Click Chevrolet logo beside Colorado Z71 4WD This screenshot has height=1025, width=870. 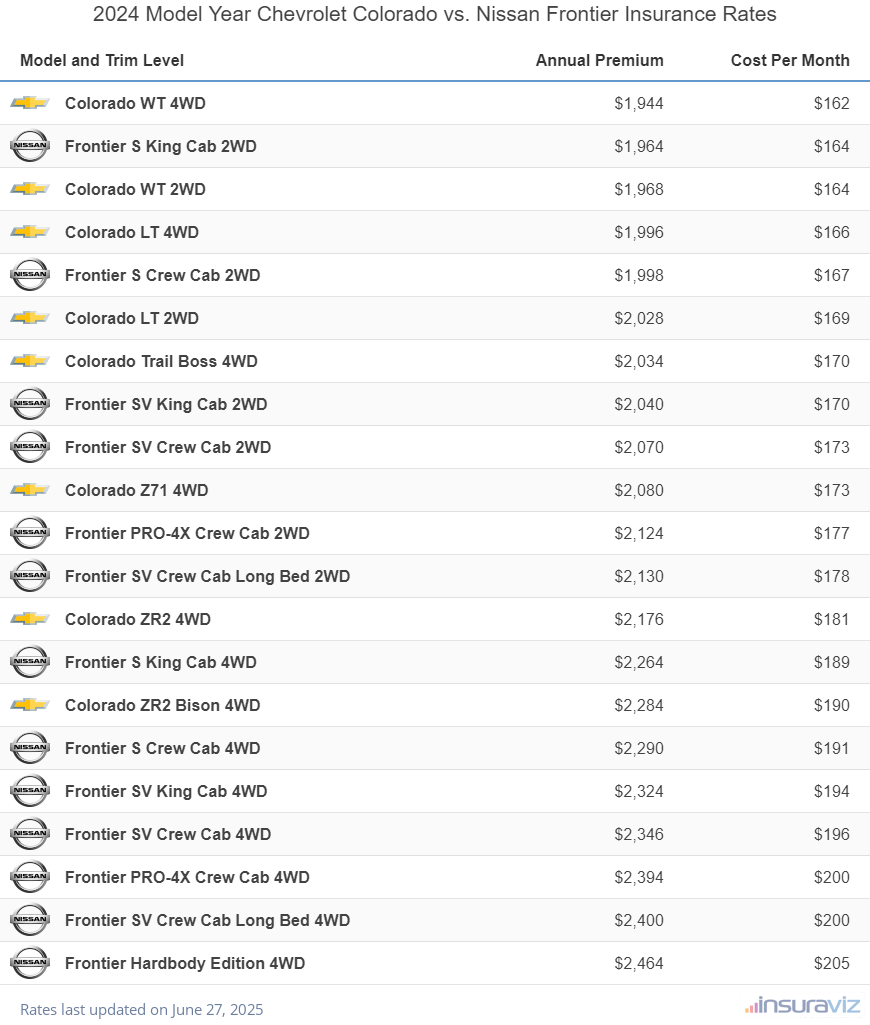tap(30, 490)
